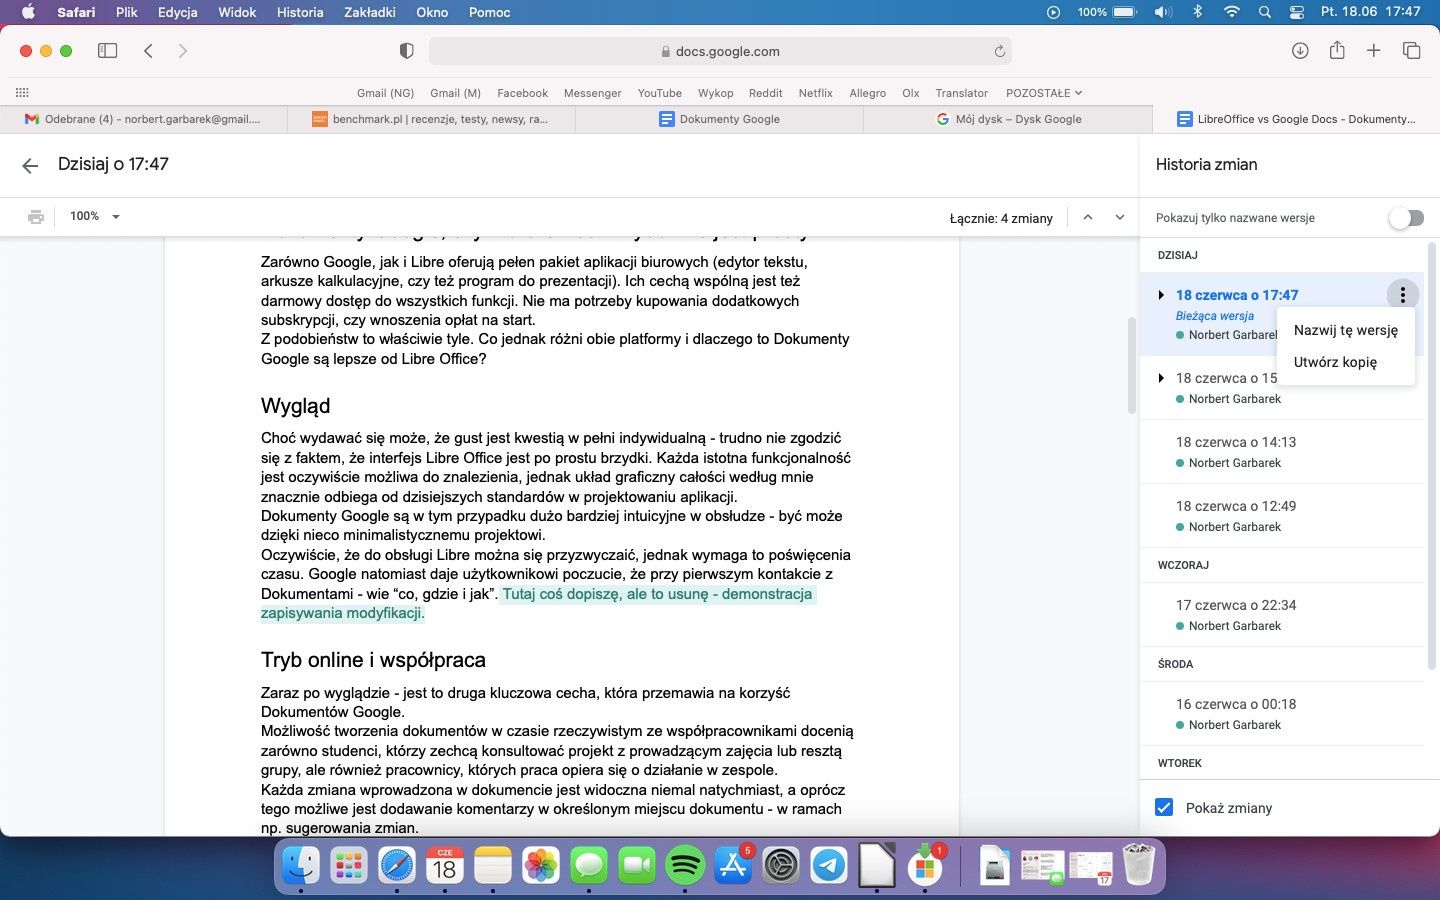Open the Safari share menu
The height and width of the screenshot is (900, 1440).
[x=1337, y=50]
